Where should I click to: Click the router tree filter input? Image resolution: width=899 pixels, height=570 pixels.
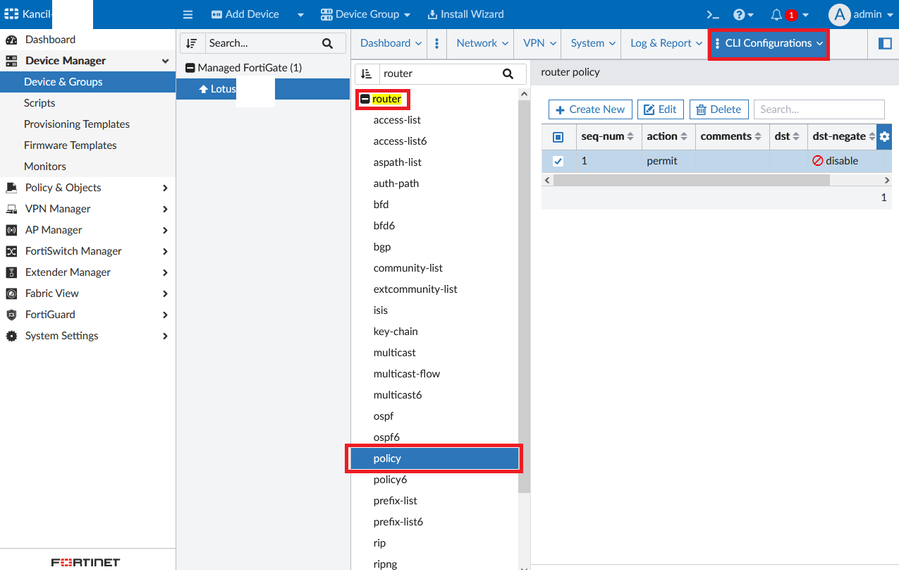click(438, 73)
